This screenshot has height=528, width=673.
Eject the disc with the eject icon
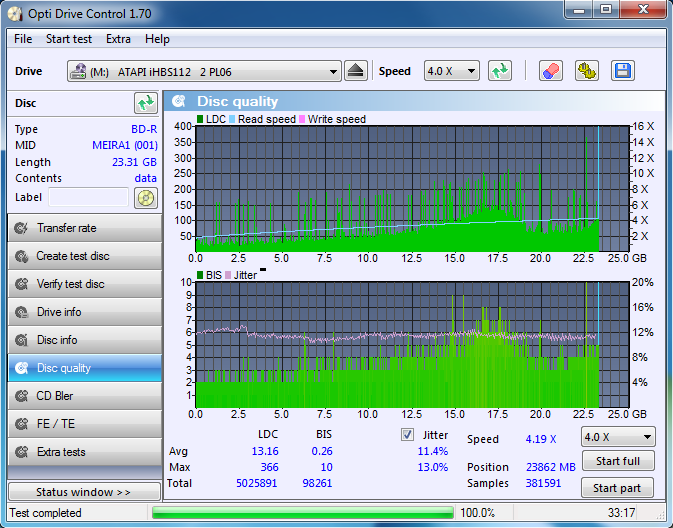356,71
